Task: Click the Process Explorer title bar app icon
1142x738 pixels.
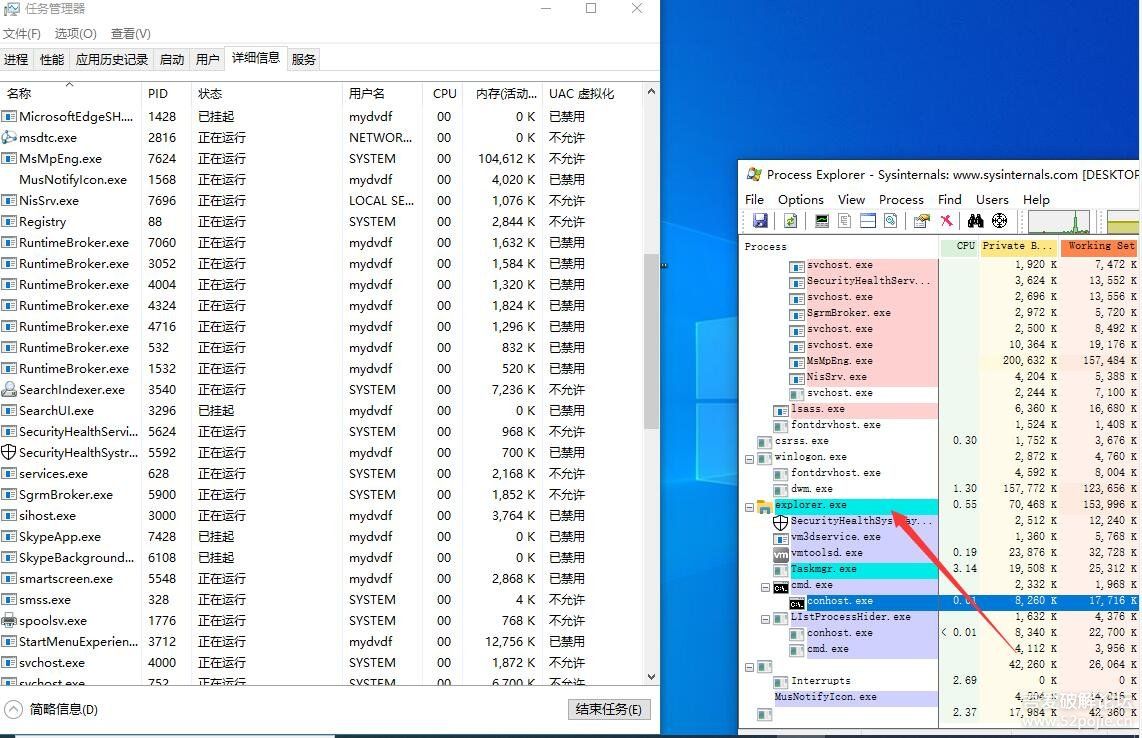Action: [754, 174]
